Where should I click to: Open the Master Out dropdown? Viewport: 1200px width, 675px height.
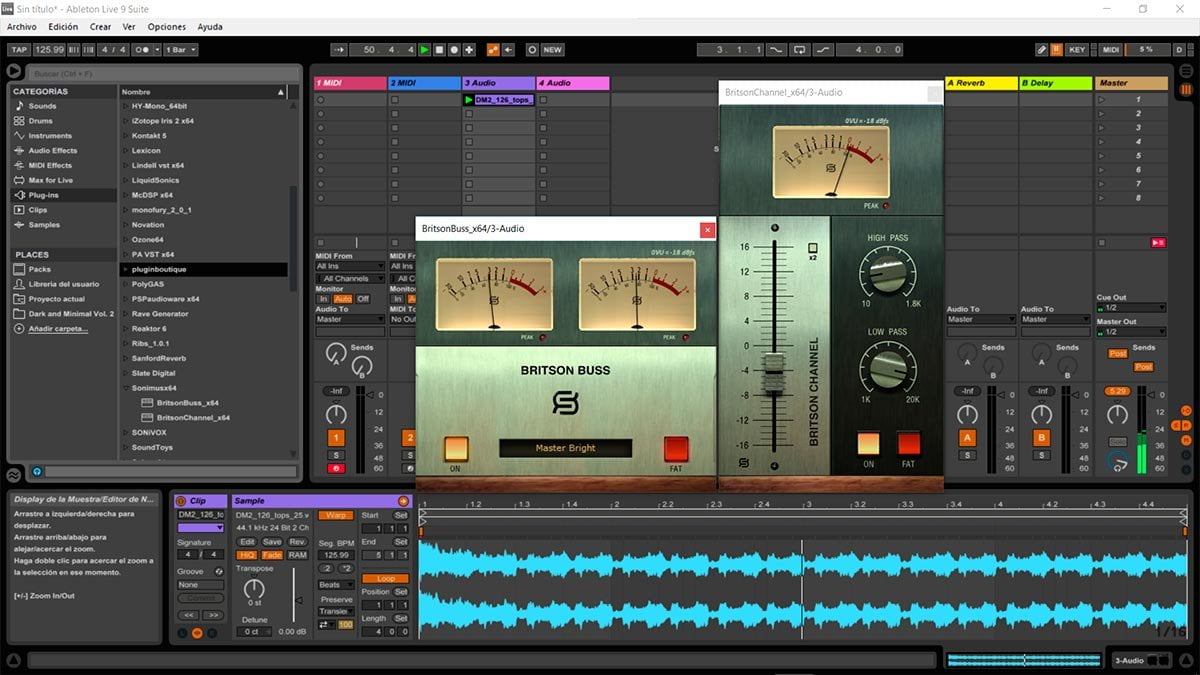1131,332
